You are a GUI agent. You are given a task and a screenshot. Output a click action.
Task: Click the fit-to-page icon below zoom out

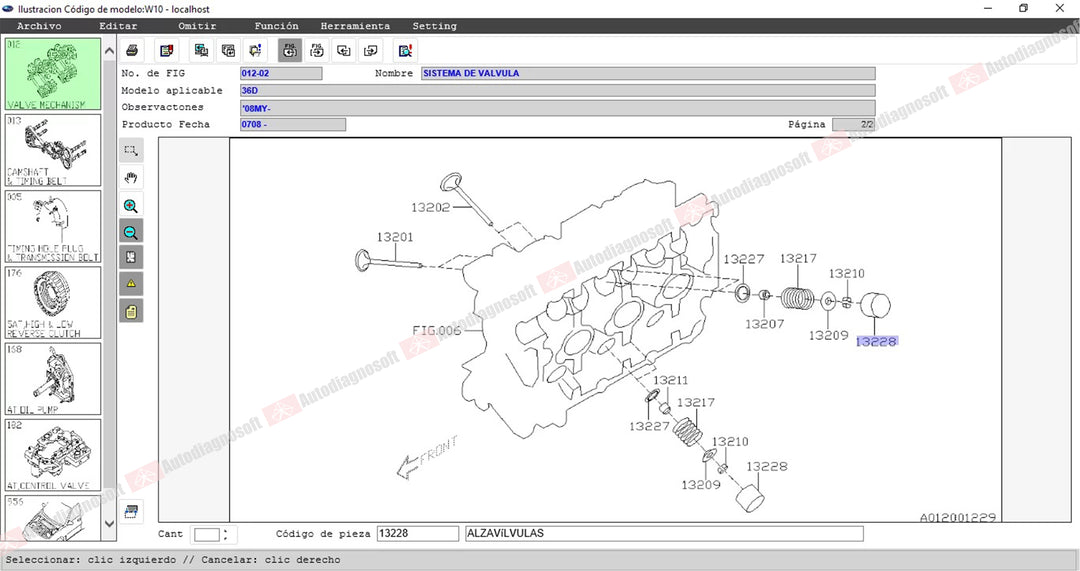(131, 257)
